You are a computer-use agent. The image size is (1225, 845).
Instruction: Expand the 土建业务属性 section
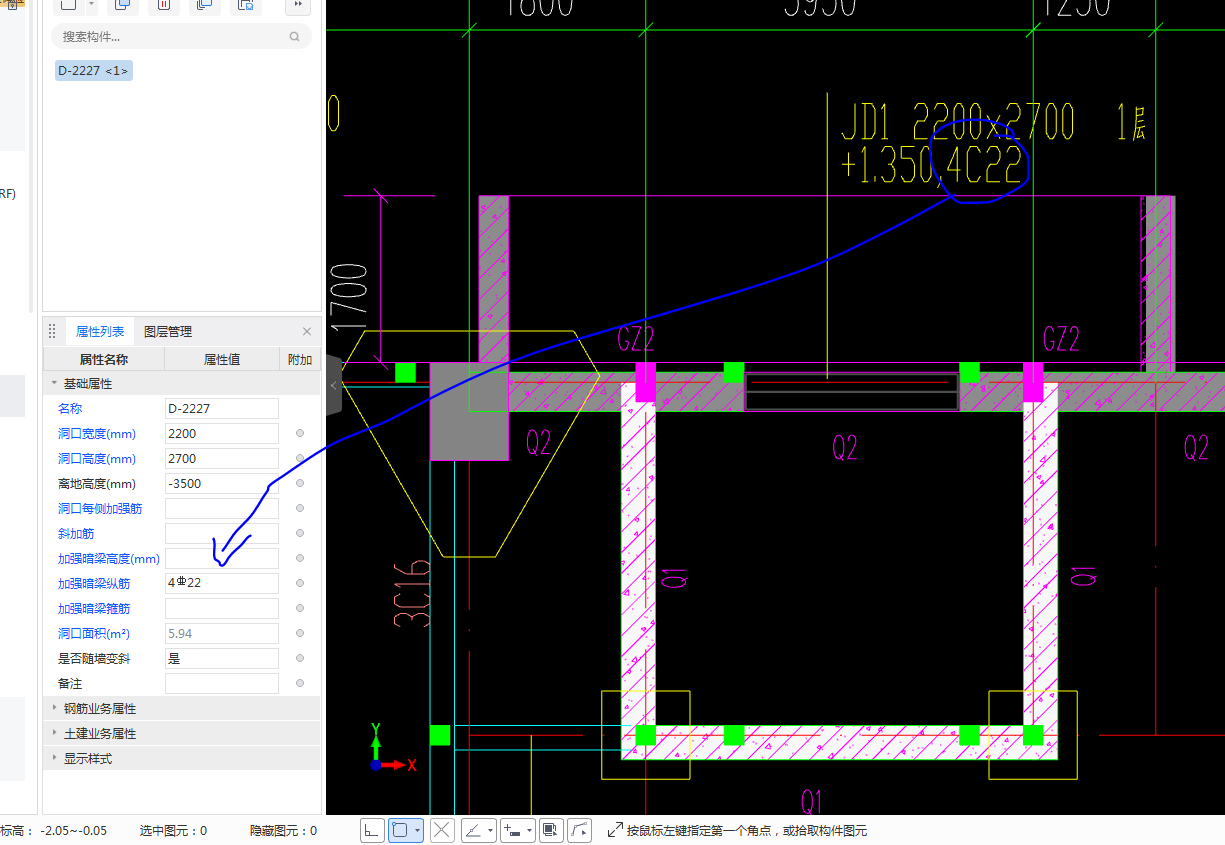(x=100, y=733)
